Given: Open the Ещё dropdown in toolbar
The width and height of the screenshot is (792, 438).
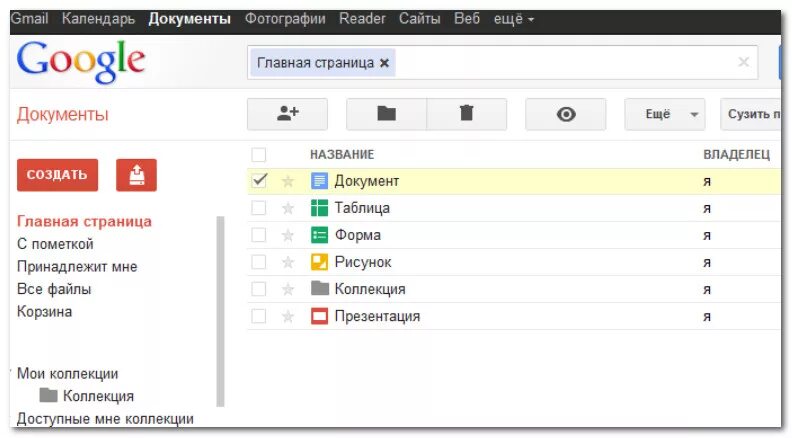Looking at the screenshot, I should [x=665, y=114].
